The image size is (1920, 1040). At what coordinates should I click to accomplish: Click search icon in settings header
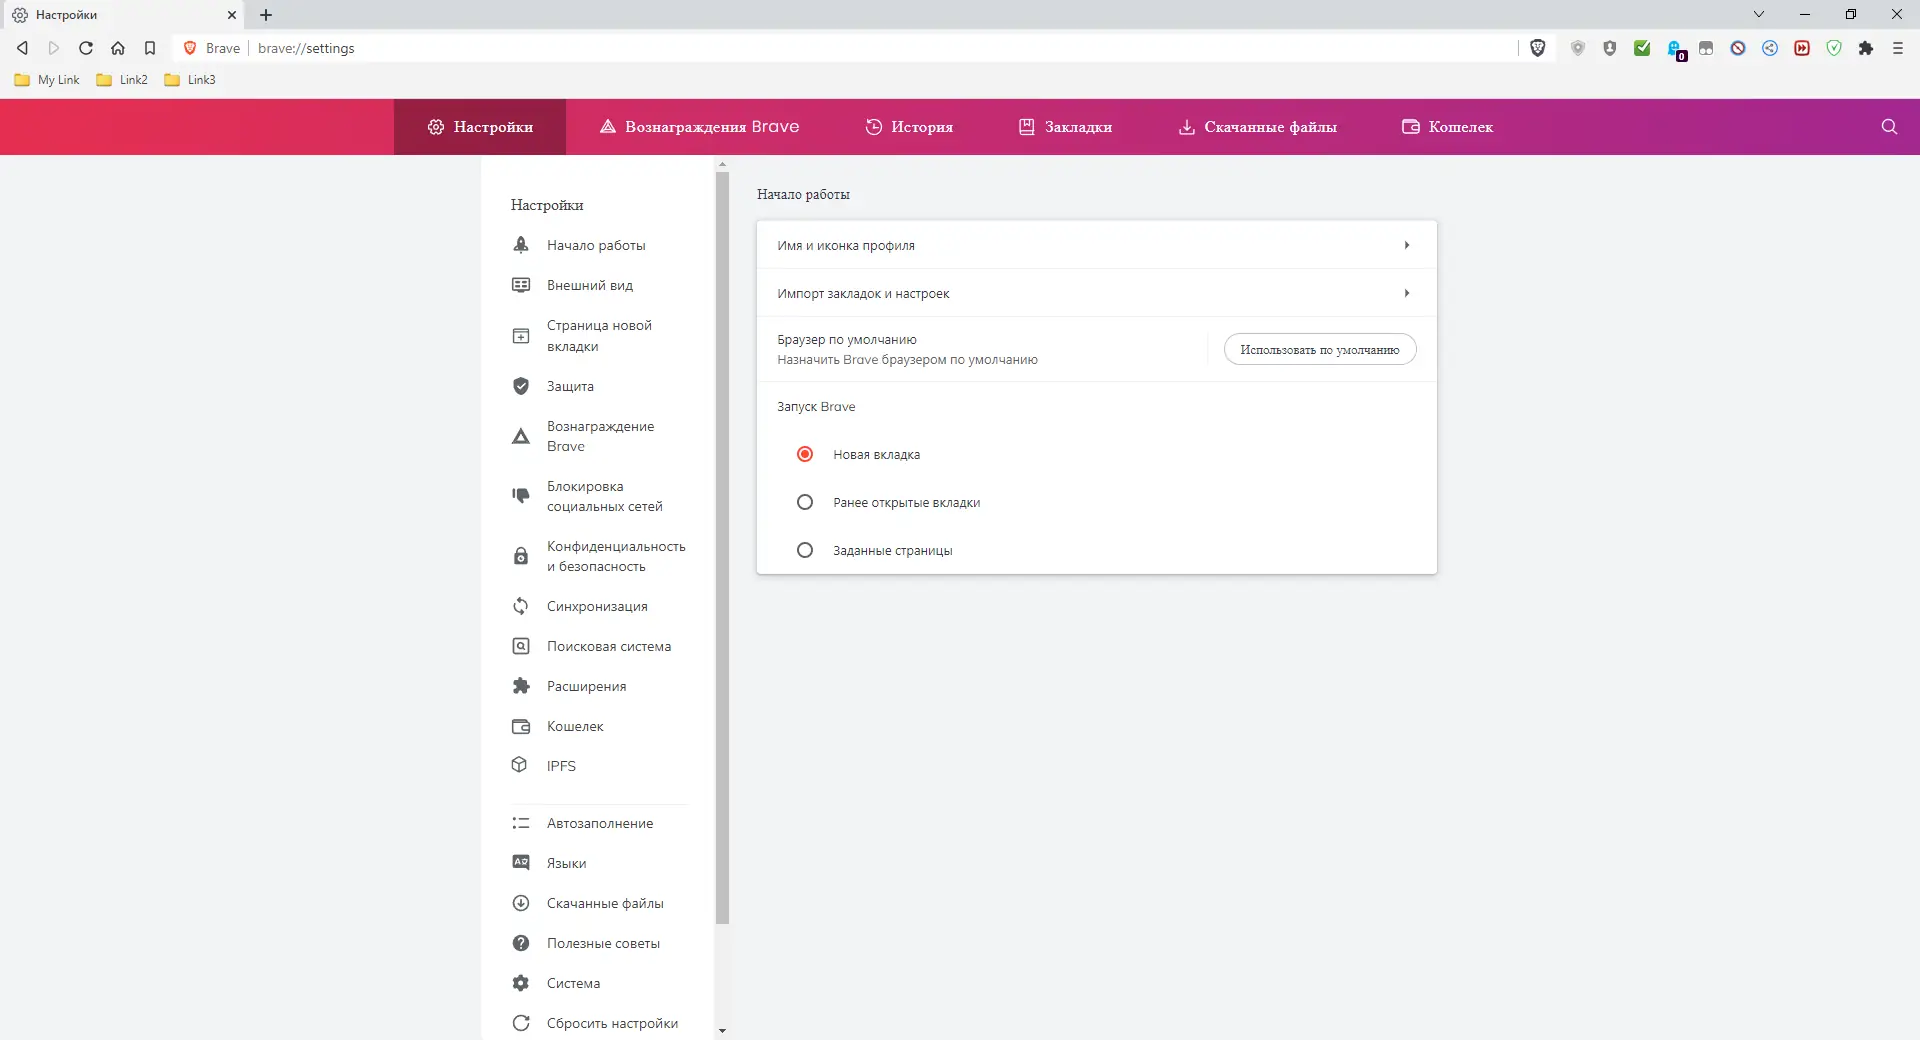1889,127
